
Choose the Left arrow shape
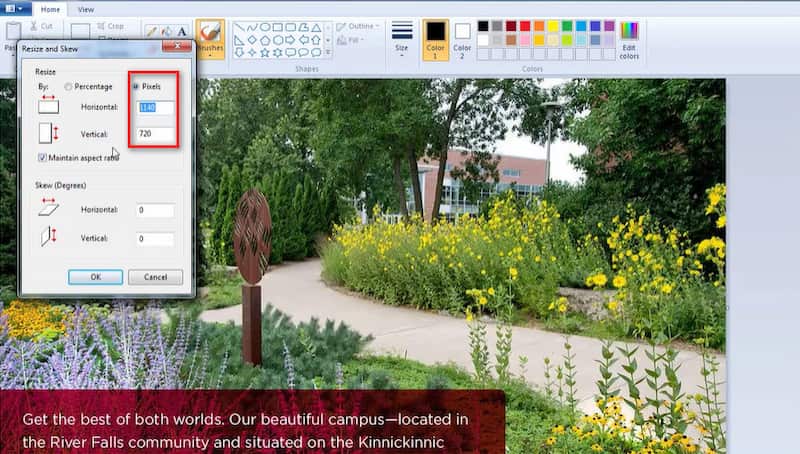[303, 40]
